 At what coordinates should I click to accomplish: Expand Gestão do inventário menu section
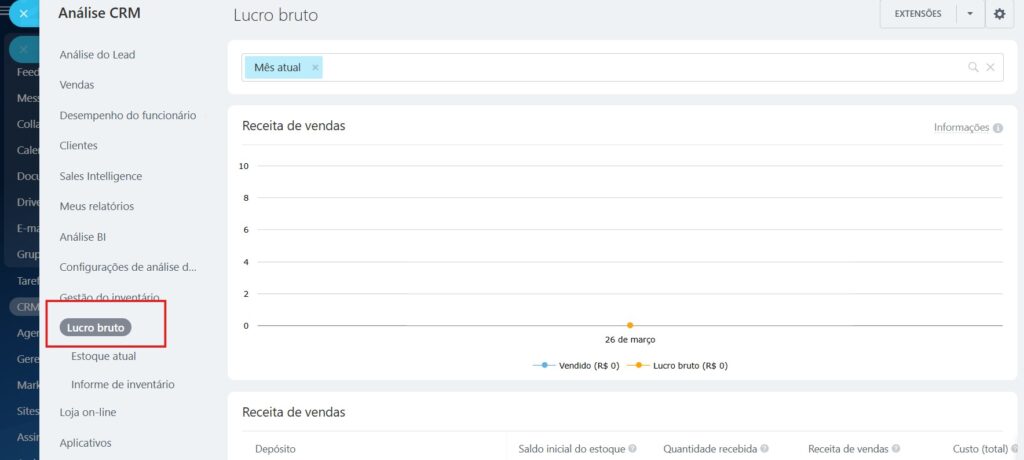(109, 297)
